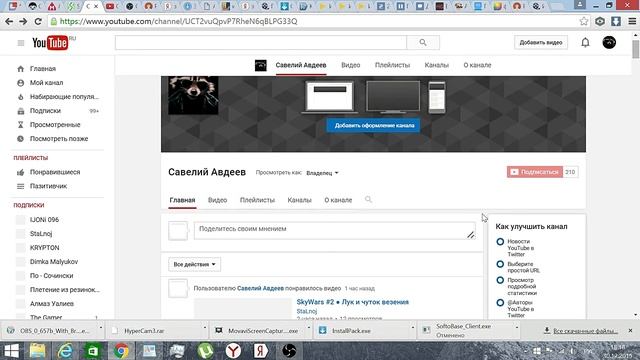Open uTorrent from the taskbar
Image resolution: width=640 pixels, height=360 pixels.
click(x=205, y=351)
